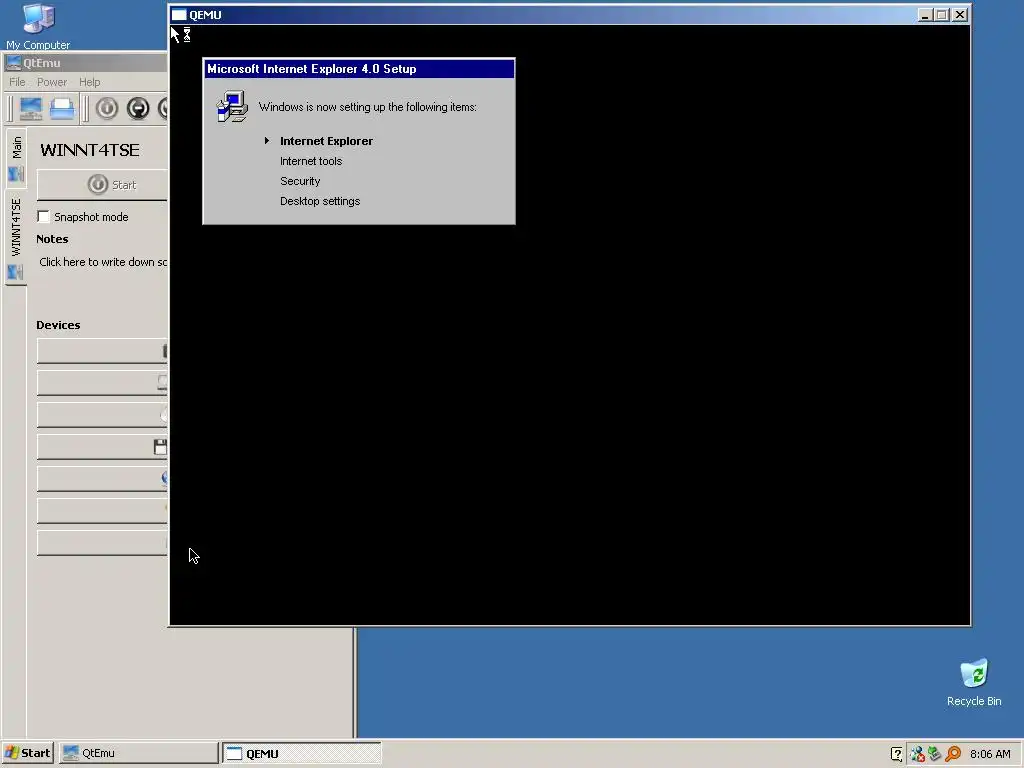Click the Start machine button in QtEmu
Viewport: 1024px width, 768px height.
(103, 185)
